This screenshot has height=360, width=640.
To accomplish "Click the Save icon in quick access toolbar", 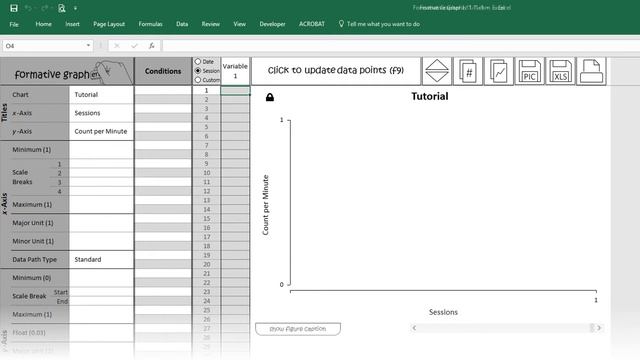I will pos(14,8).
